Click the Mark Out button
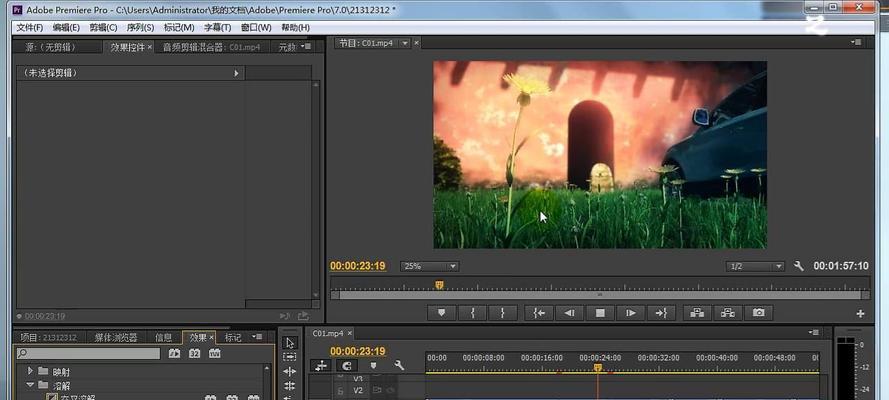 502,313
